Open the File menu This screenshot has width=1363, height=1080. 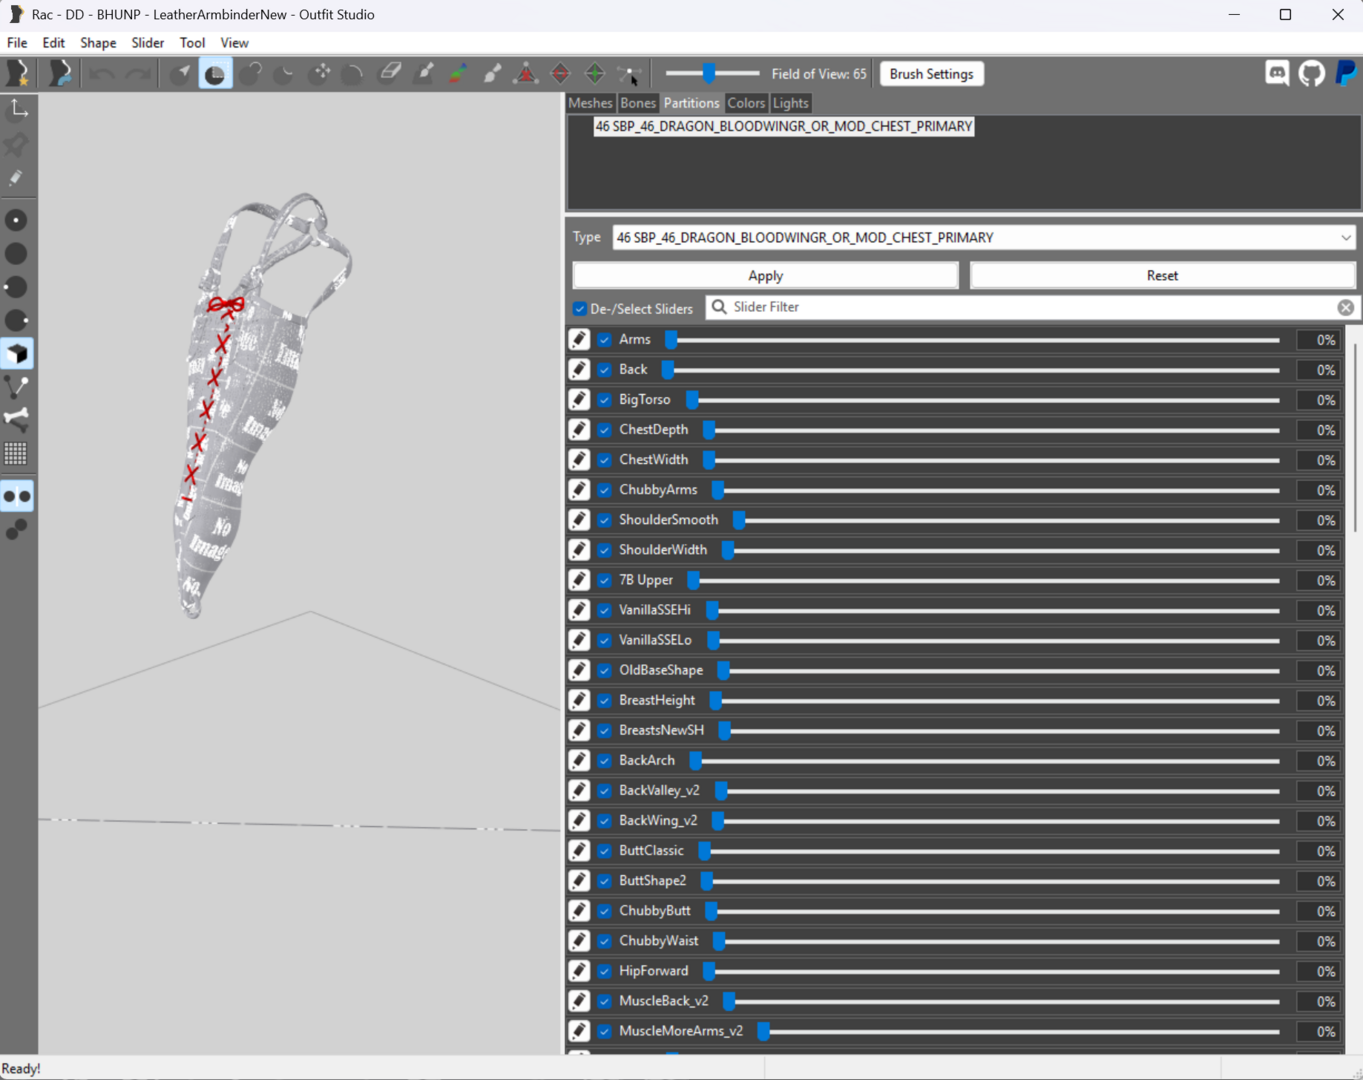click(x=17, y=43)
